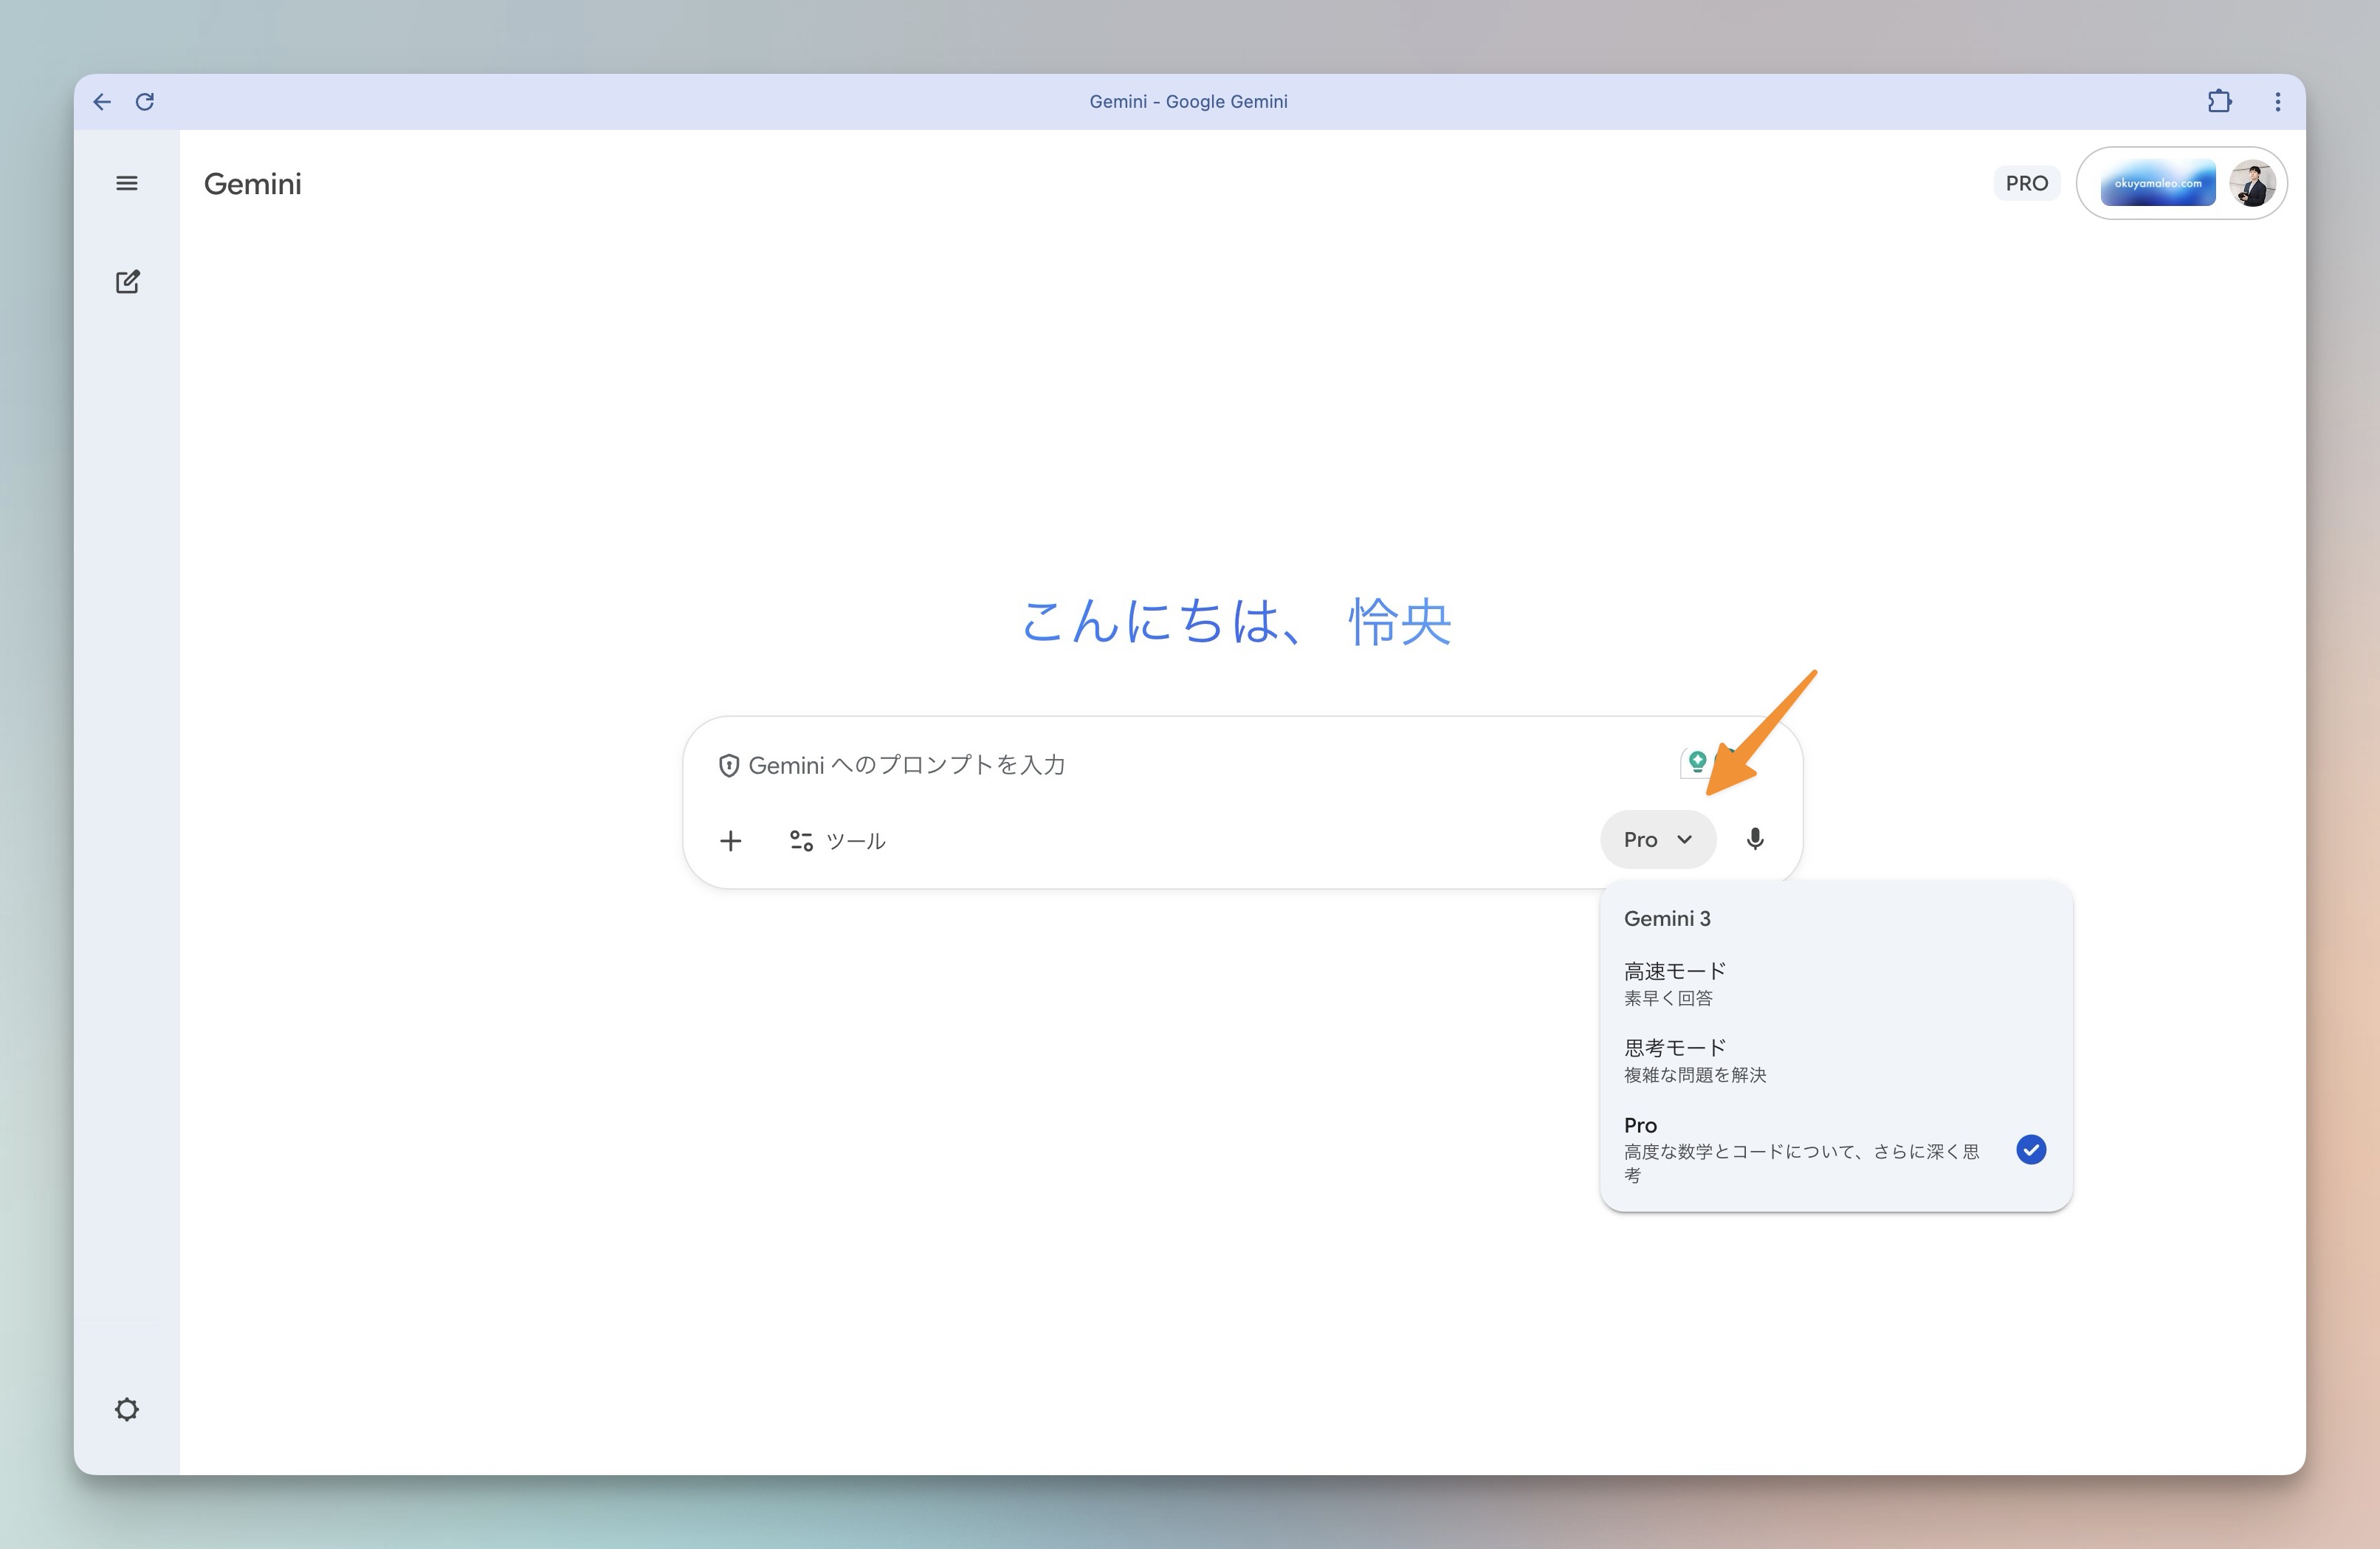
Task: Click the plus icon to attach files
Action: [731, 840]
